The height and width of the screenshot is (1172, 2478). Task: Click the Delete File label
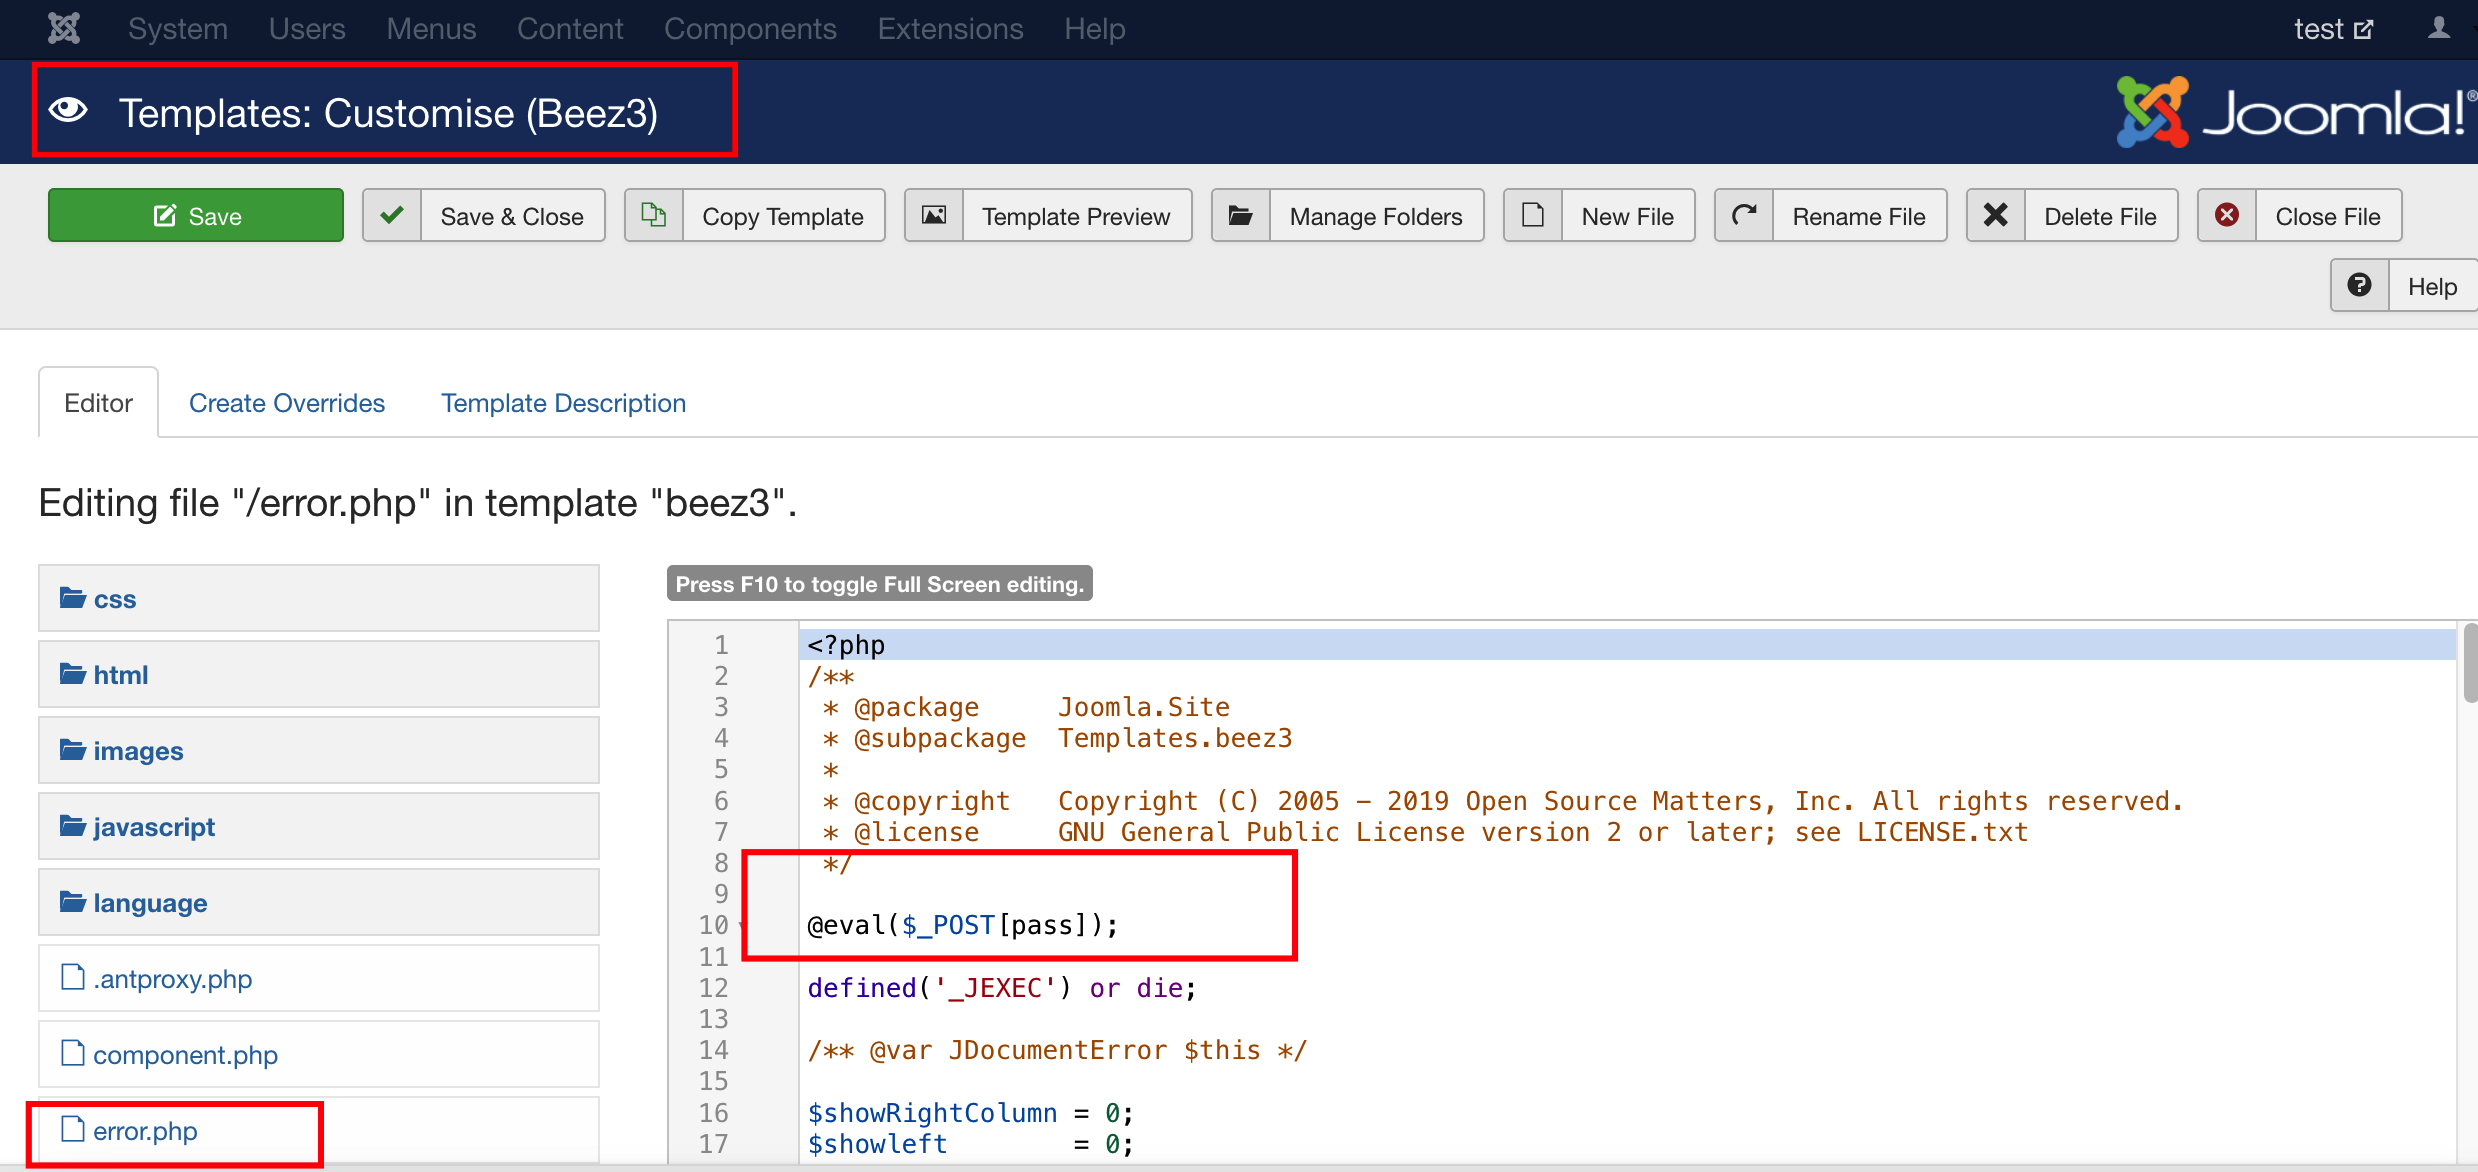pyautogui.click(x=2100, y=216)
